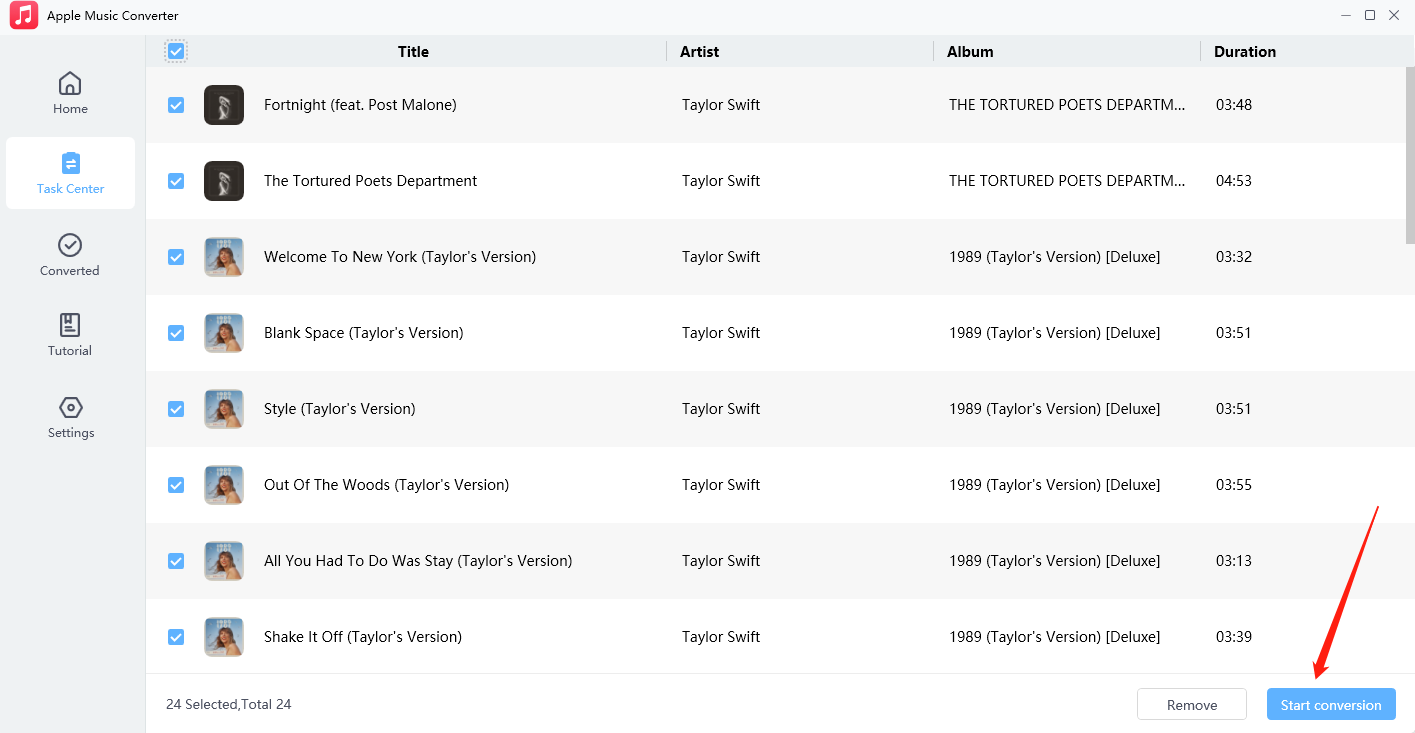Click the Duration column header

point(1244,52)
